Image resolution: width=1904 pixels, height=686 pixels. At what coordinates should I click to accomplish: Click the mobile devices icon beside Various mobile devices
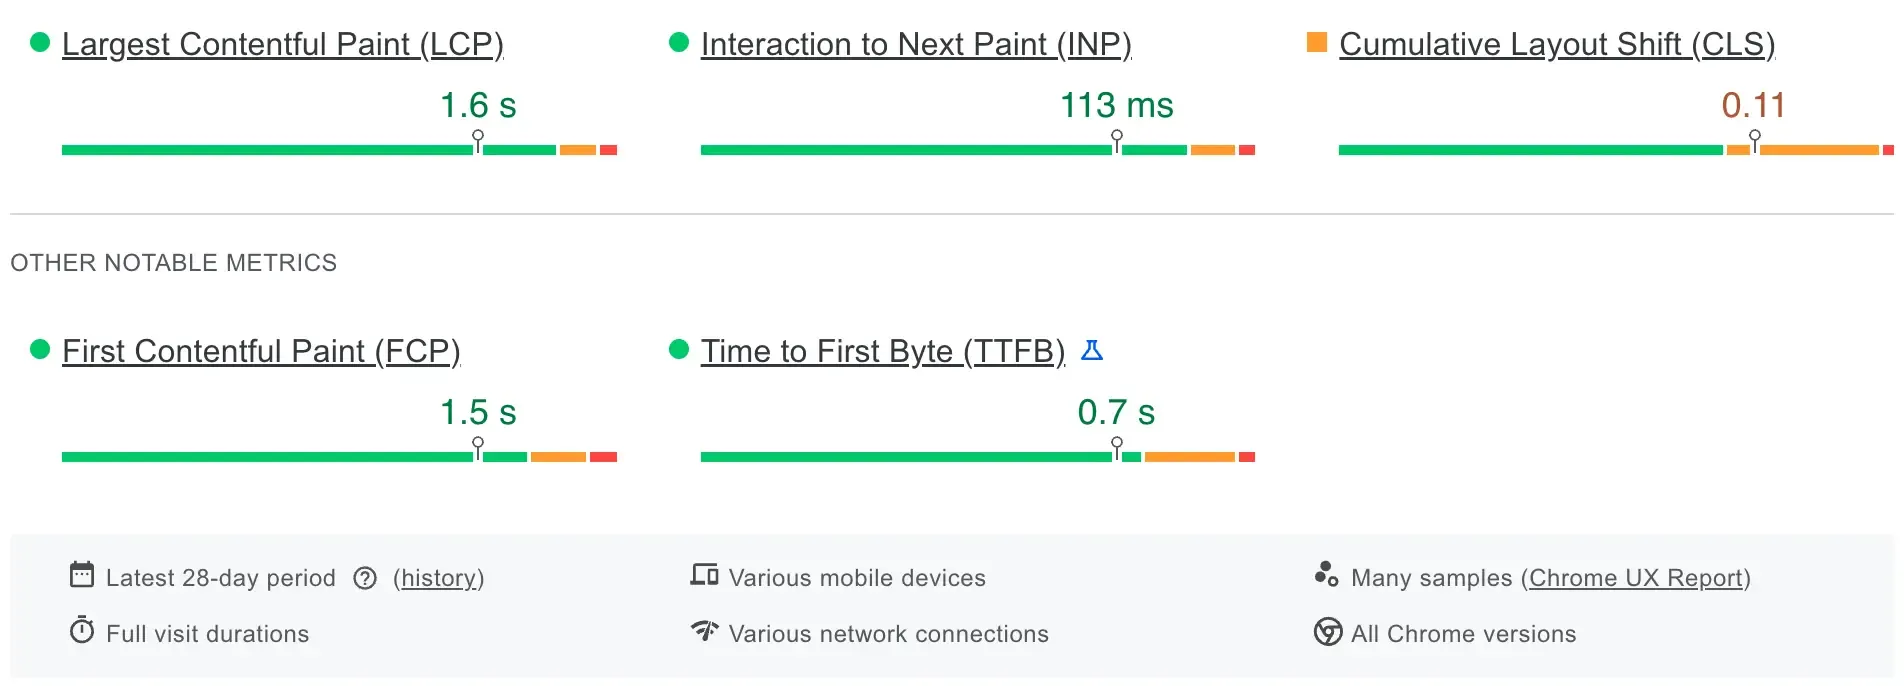coord(705,577)
